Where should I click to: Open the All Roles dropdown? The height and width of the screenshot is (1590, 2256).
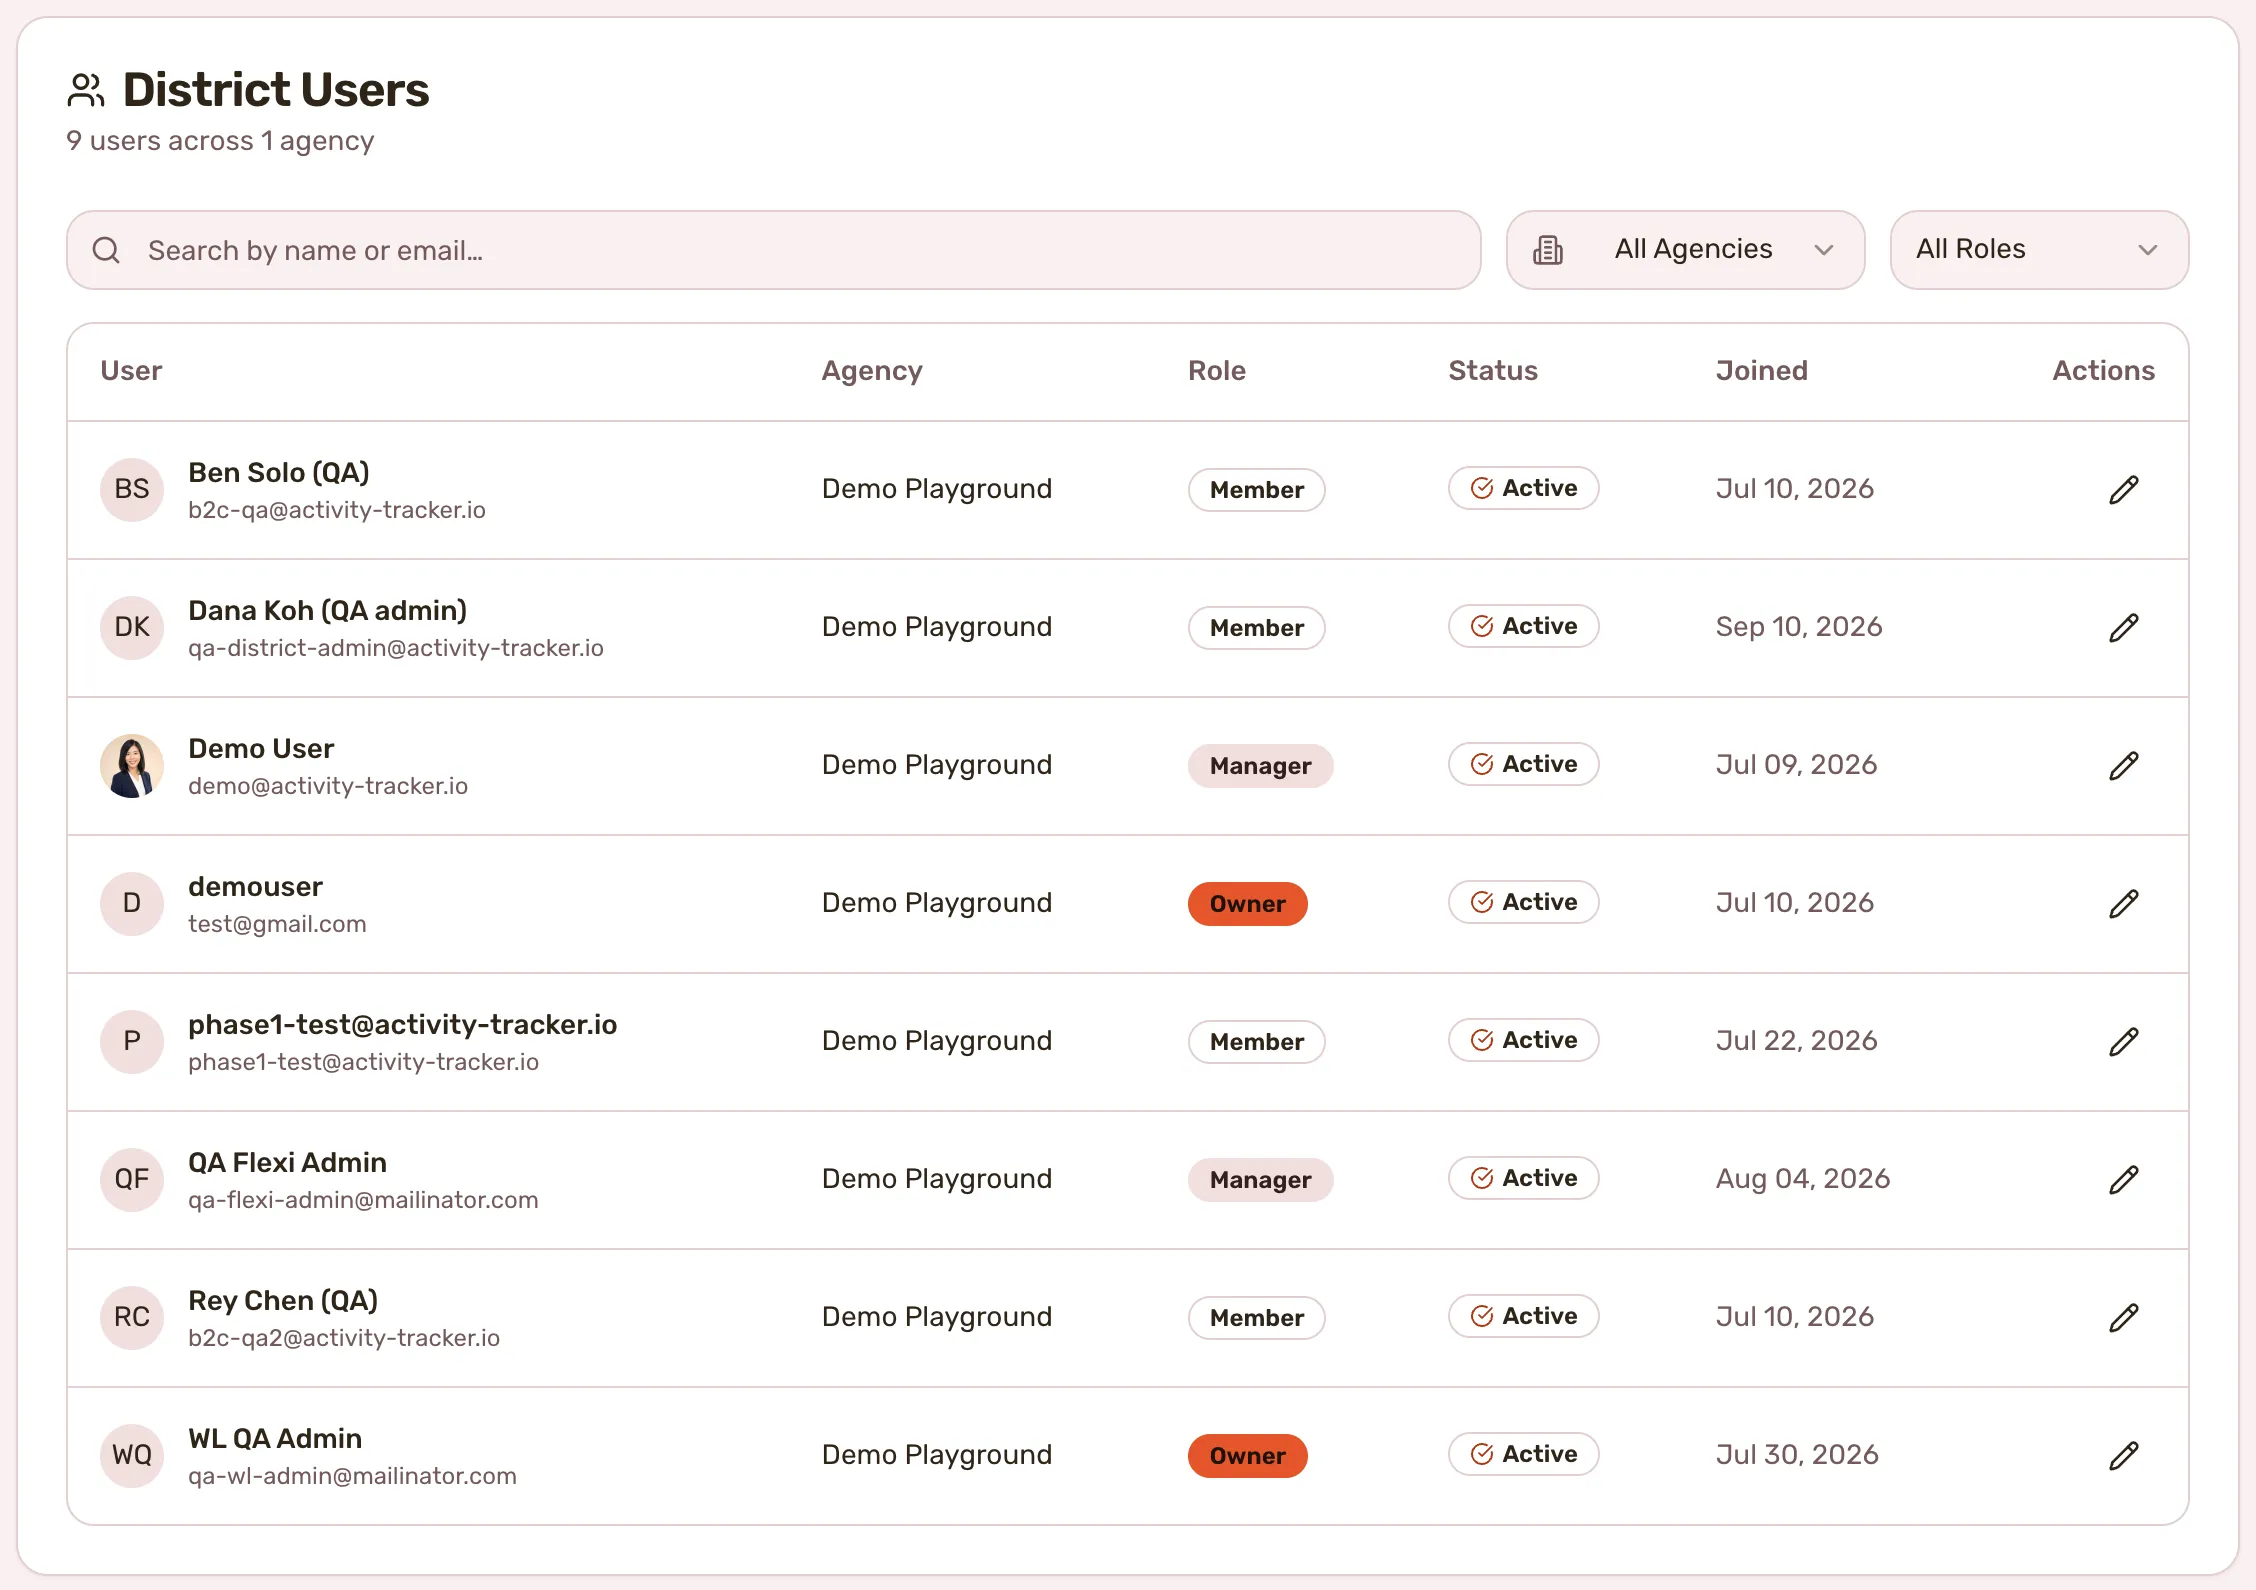pos(2039,250)
